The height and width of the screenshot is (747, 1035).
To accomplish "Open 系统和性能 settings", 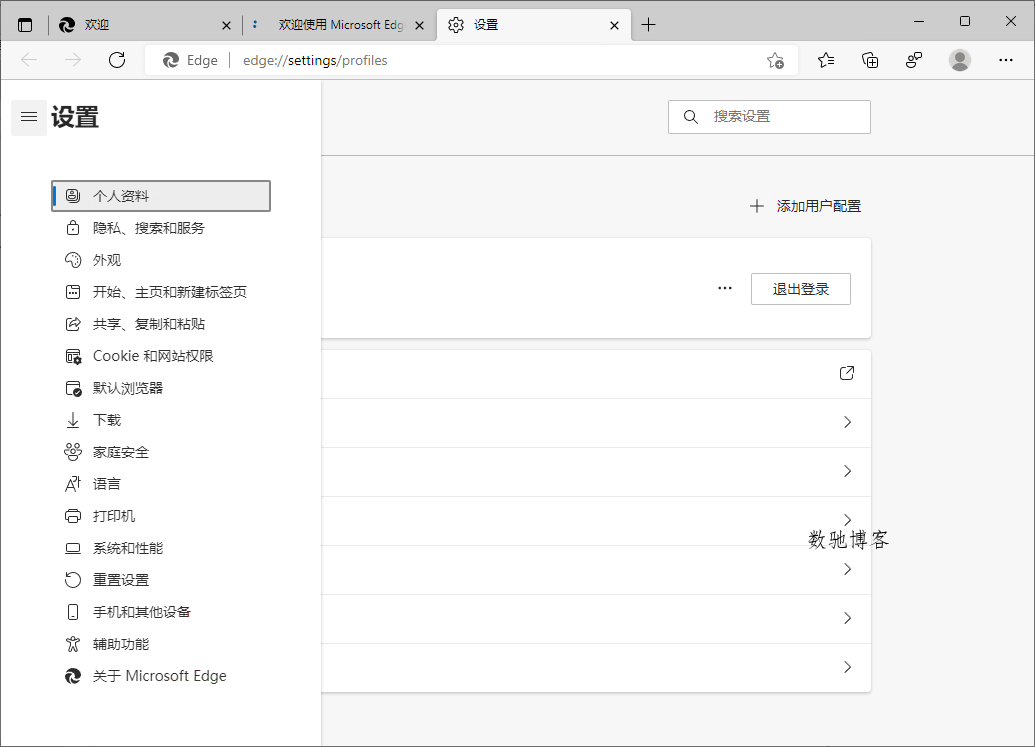I will click(161, 548).
